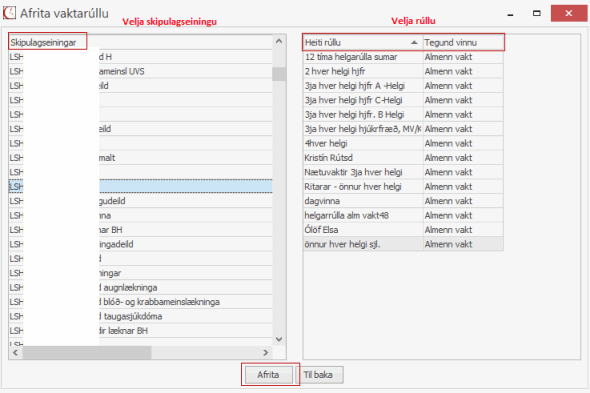The width and height of the screenshot is (590, 393).
Task: Click the Afrita button
Action: [x=268, y=375]
